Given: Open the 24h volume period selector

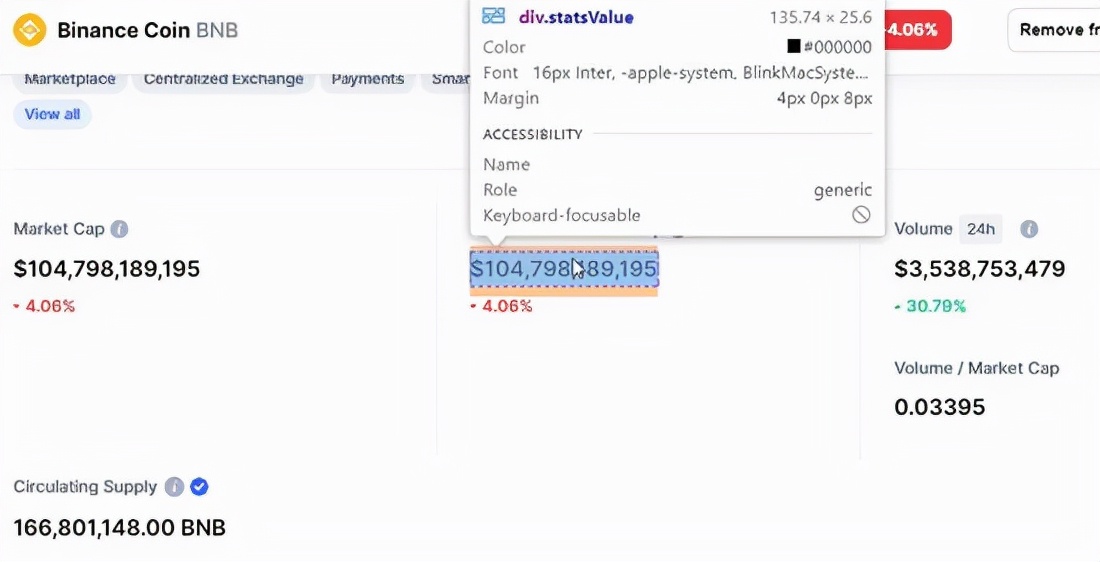Looking at the screenshot, I should pos(981,229).
